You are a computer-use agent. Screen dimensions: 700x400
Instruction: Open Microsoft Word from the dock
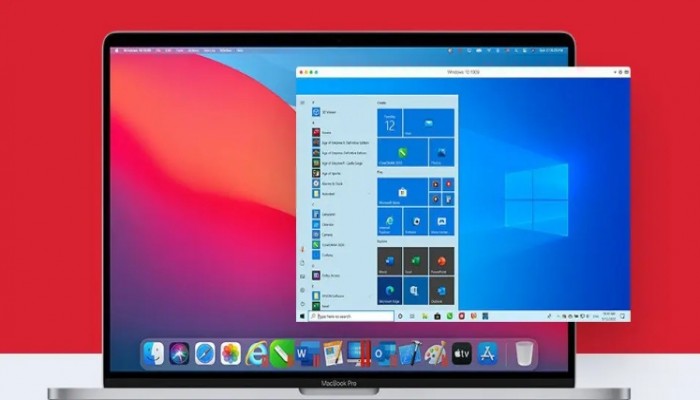307,353
